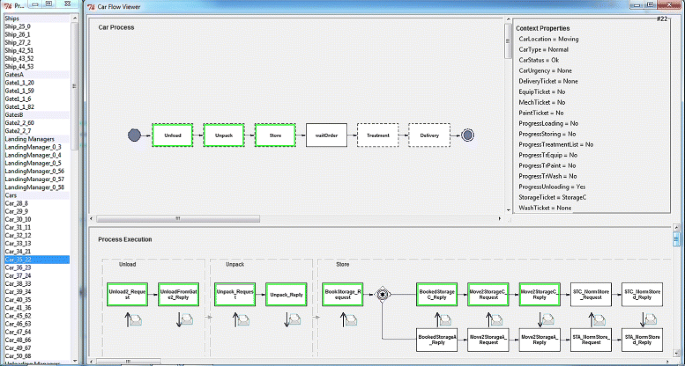The height and width of the screenshot is (366, 685).
Task: Click the BookedStorageC_Reply node
Action: click(x=437, y=294)
